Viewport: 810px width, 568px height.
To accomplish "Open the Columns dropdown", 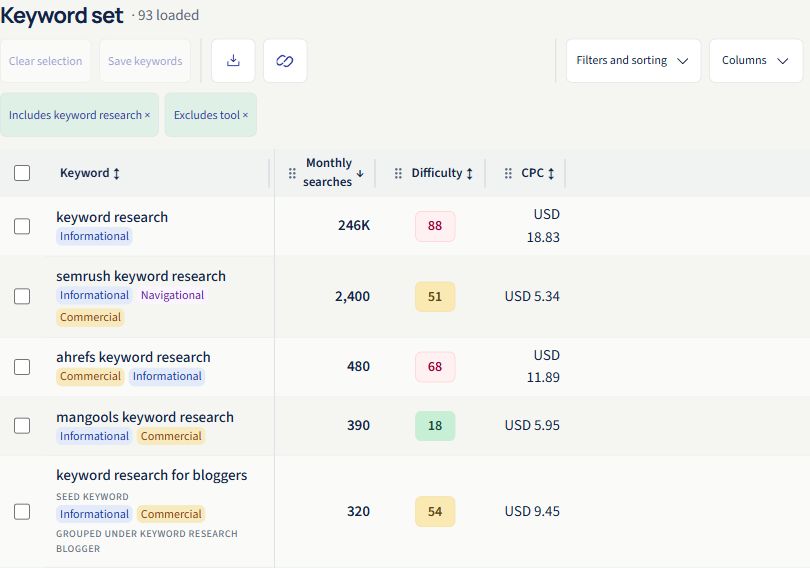I will tap(756, 60).
